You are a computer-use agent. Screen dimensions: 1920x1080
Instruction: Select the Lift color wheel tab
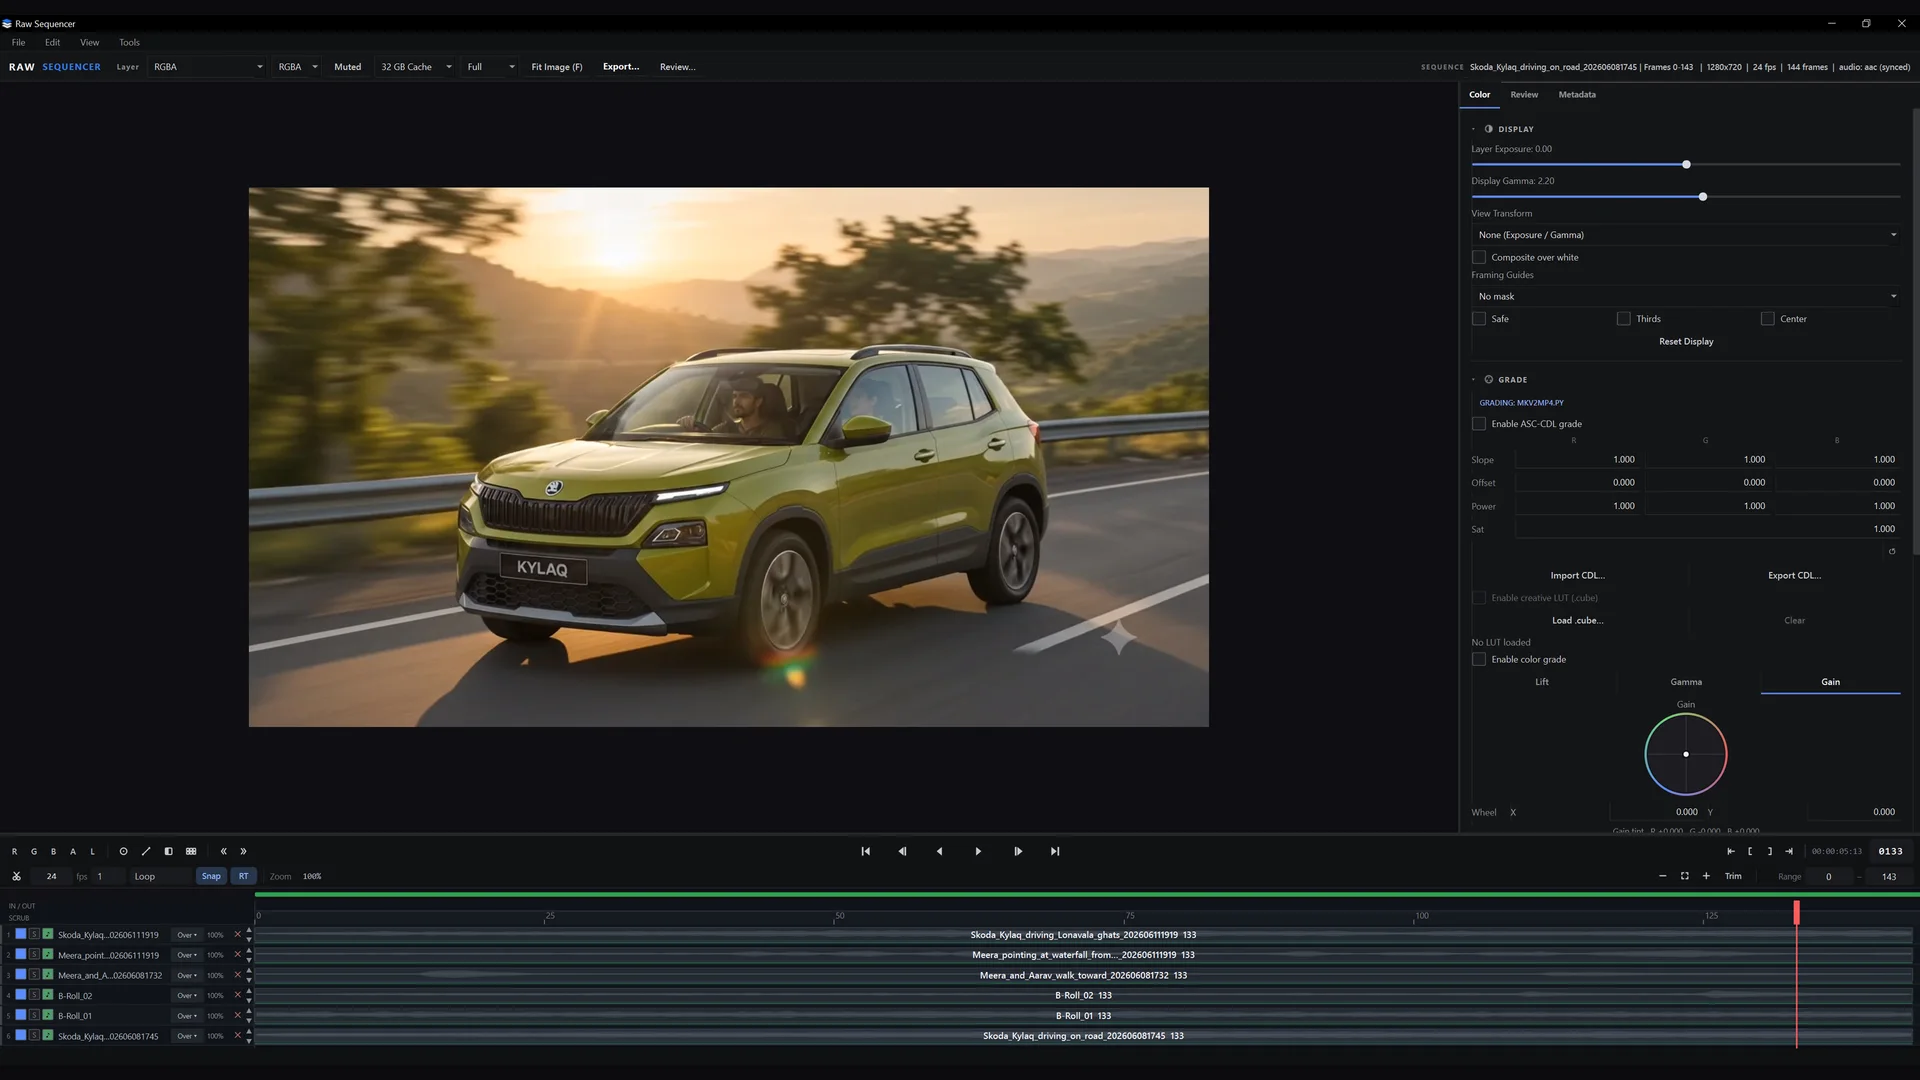[1542, 682]
